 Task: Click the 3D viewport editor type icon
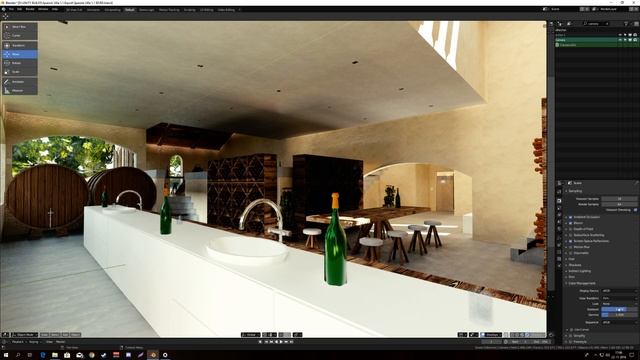5,334
